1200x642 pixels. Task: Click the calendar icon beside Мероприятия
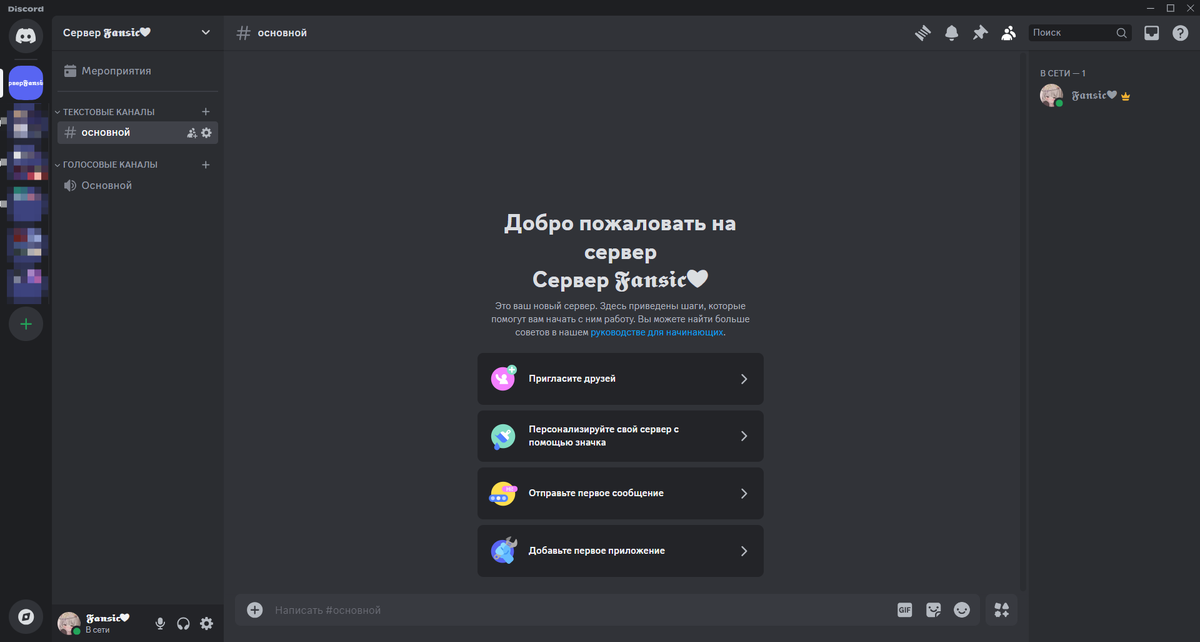coord(70,71)
